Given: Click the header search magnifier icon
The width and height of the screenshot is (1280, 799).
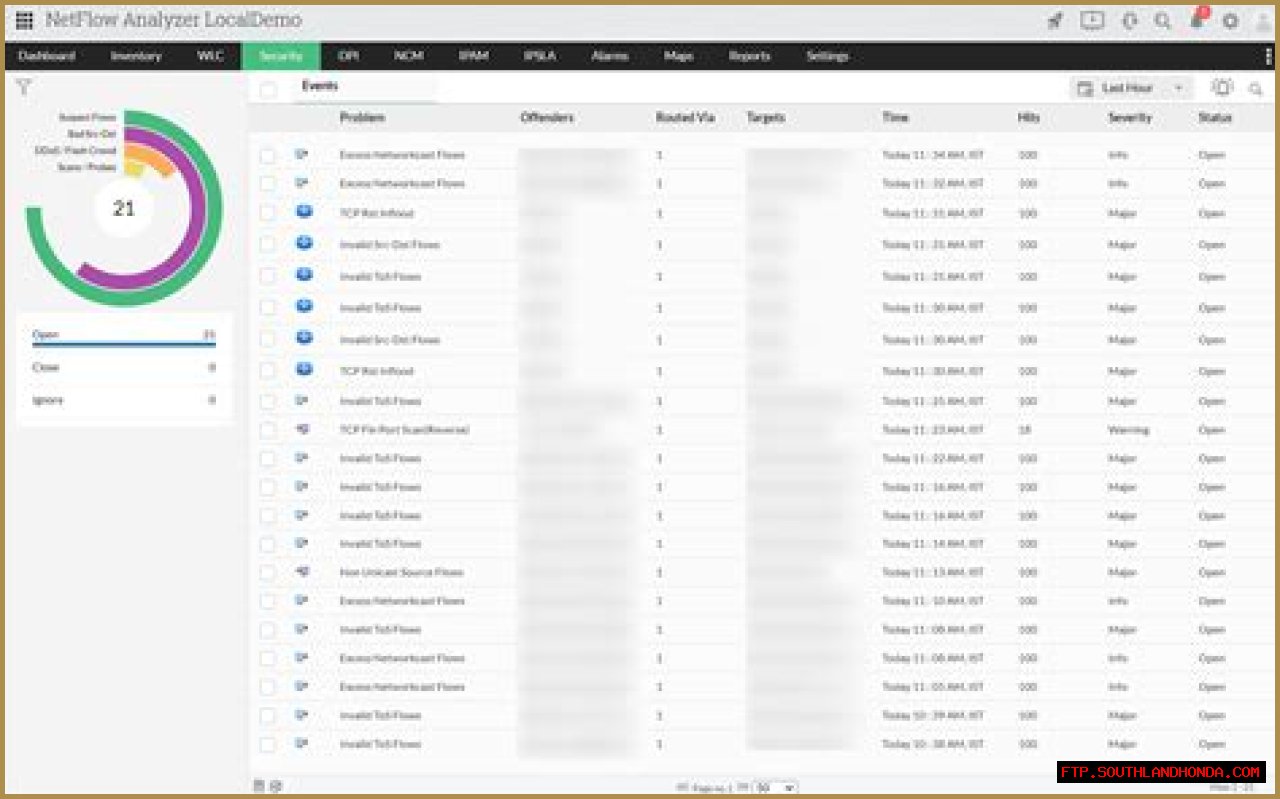Looking at the screenshot, I should point(1162,21).
